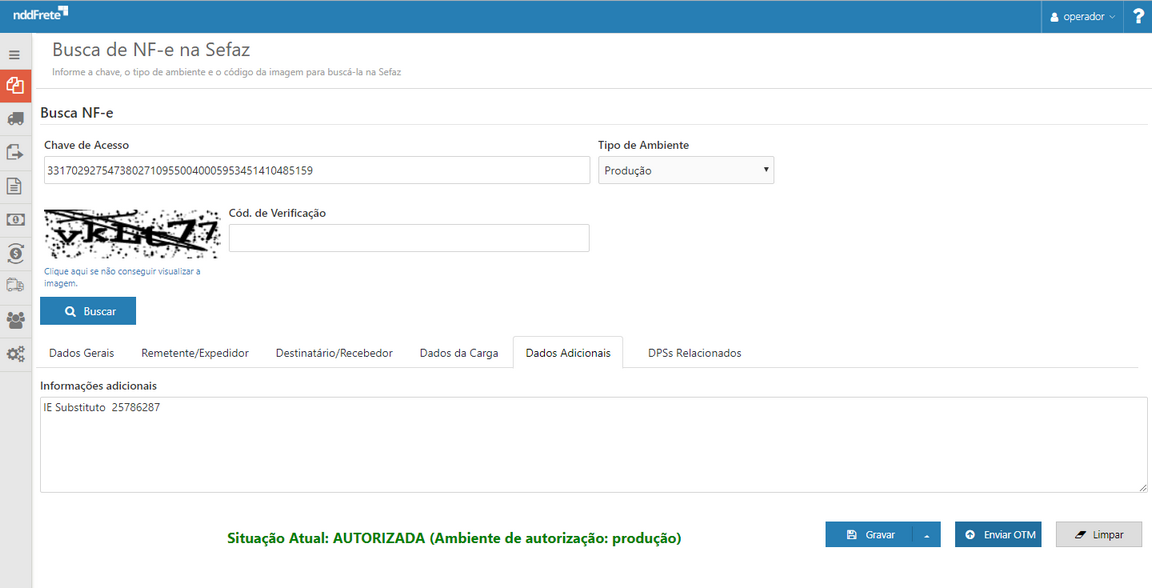Select the highlighted NF-e documents icon in sidebar

tap(14, 85)
